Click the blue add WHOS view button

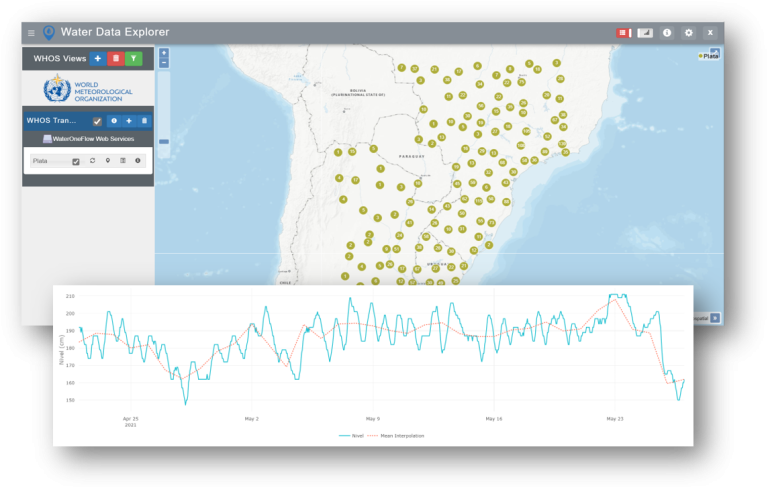pyautogui.click(x=97, y=59)
